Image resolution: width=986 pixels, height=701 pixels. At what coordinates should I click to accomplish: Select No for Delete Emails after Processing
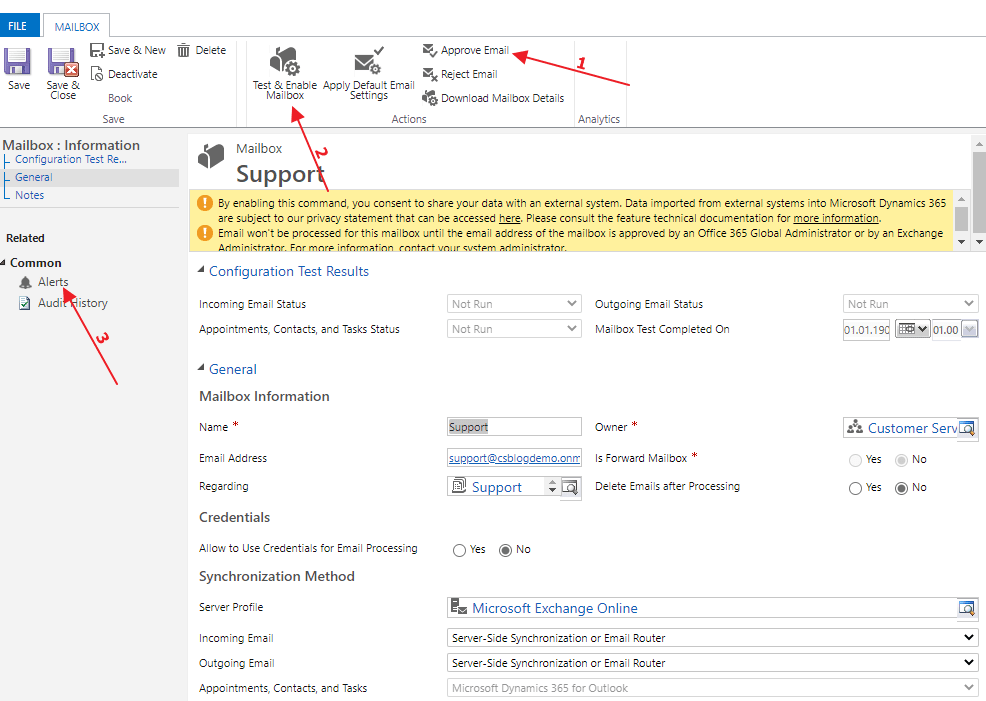[902, 488]
